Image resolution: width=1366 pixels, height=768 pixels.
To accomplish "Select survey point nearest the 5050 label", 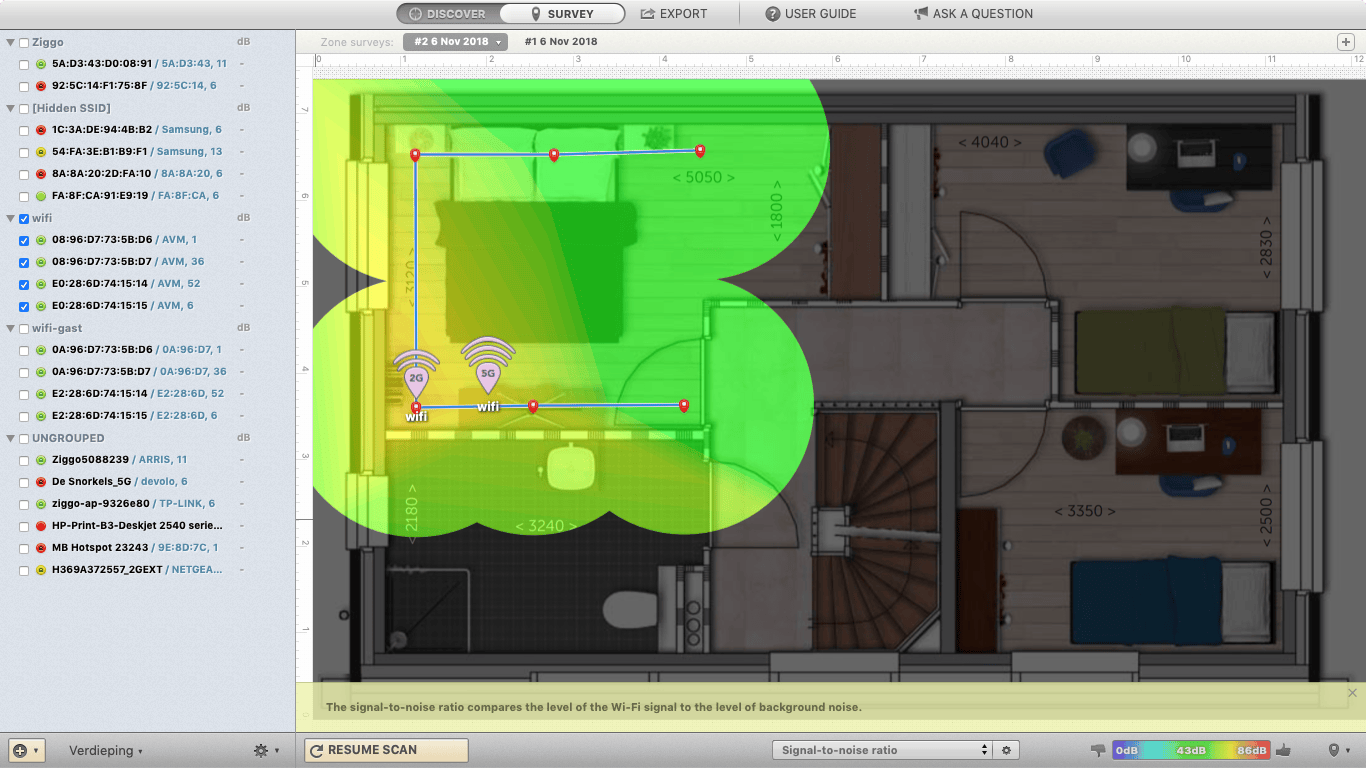I will pos(700,151).
